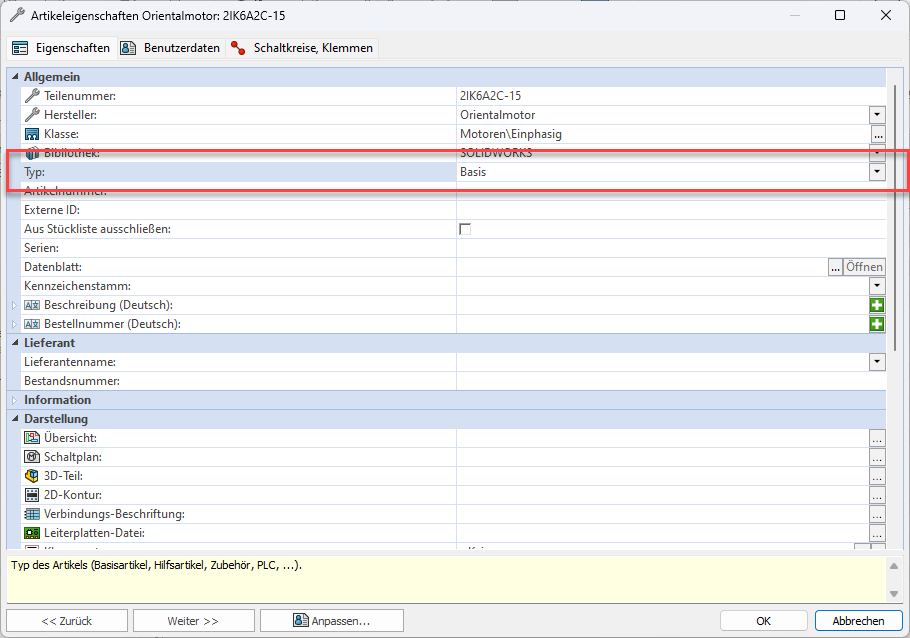Viewport: 910px width, 638px height.
Task: Click the 2D-Kontur icon
Action: coord(32,495)
